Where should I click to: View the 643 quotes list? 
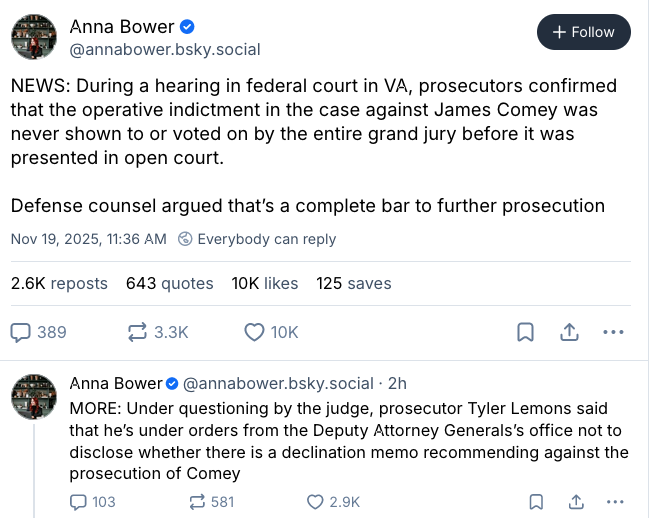[x=169, y=283]
